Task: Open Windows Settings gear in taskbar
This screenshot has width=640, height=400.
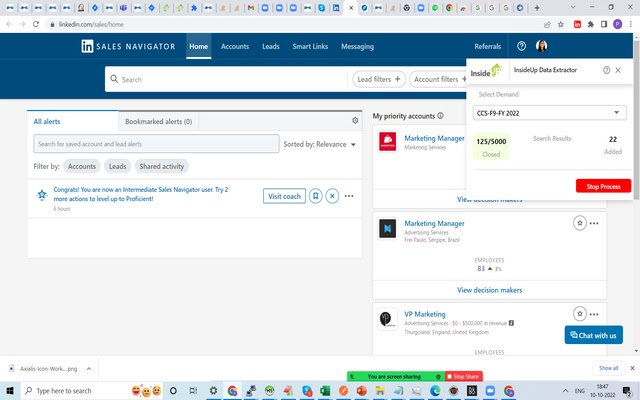Action: click(213, 391)
